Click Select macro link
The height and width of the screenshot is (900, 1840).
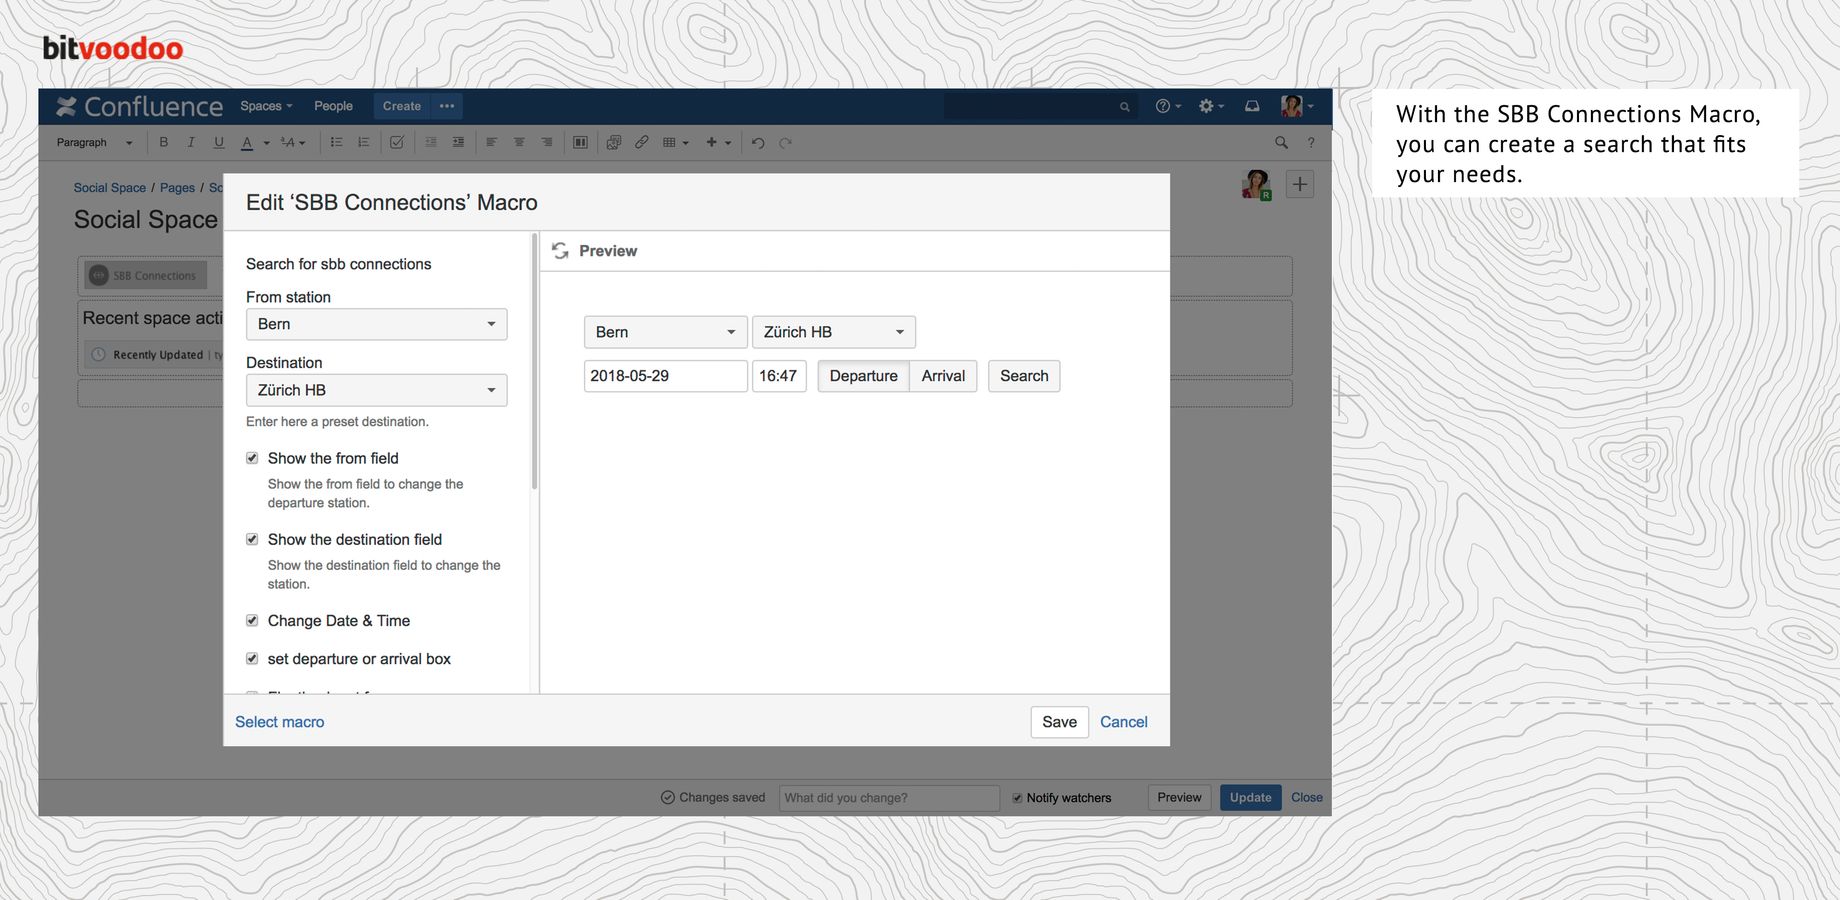280,722
